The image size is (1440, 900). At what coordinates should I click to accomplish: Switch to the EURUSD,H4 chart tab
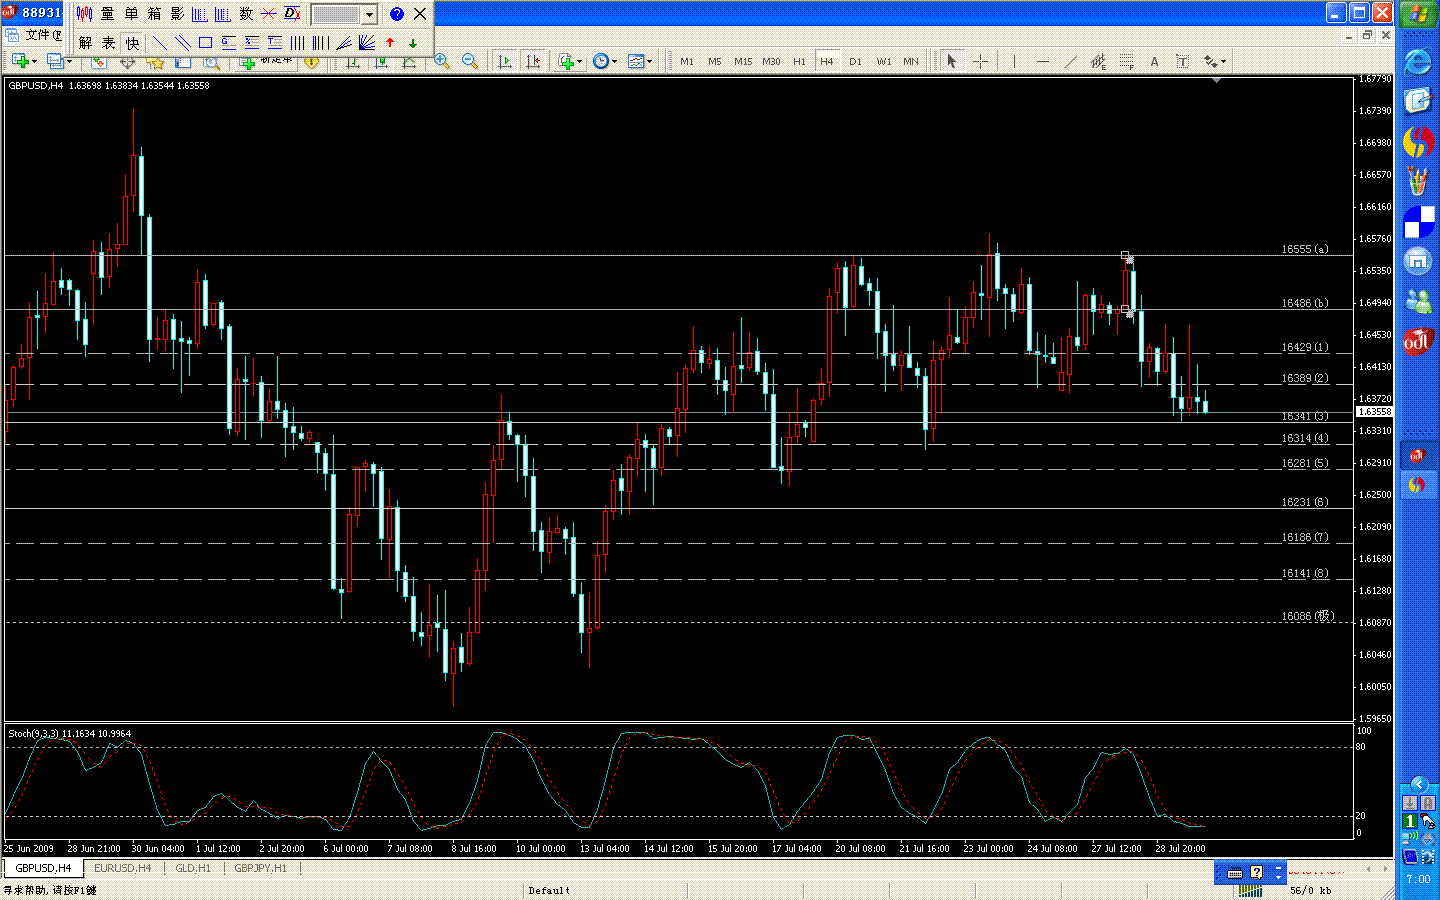tap(122, 868)
